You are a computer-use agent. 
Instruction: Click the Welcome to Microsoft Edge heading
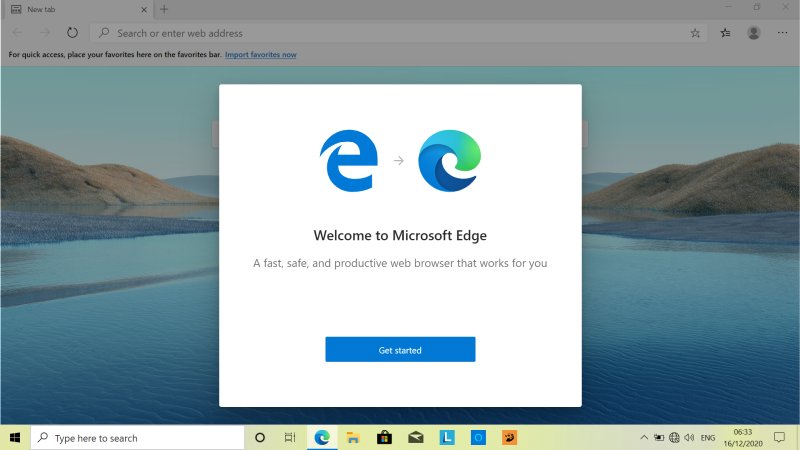point(400,235)
